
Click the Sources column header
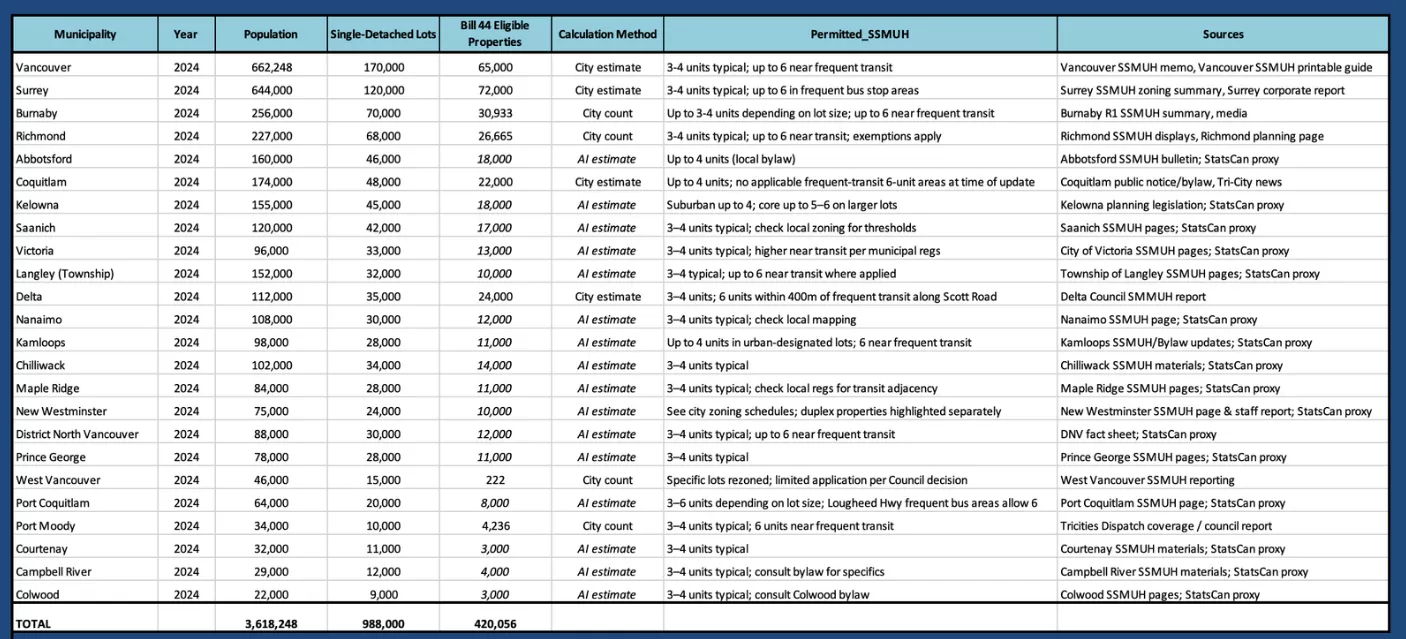coord(1222,34)
